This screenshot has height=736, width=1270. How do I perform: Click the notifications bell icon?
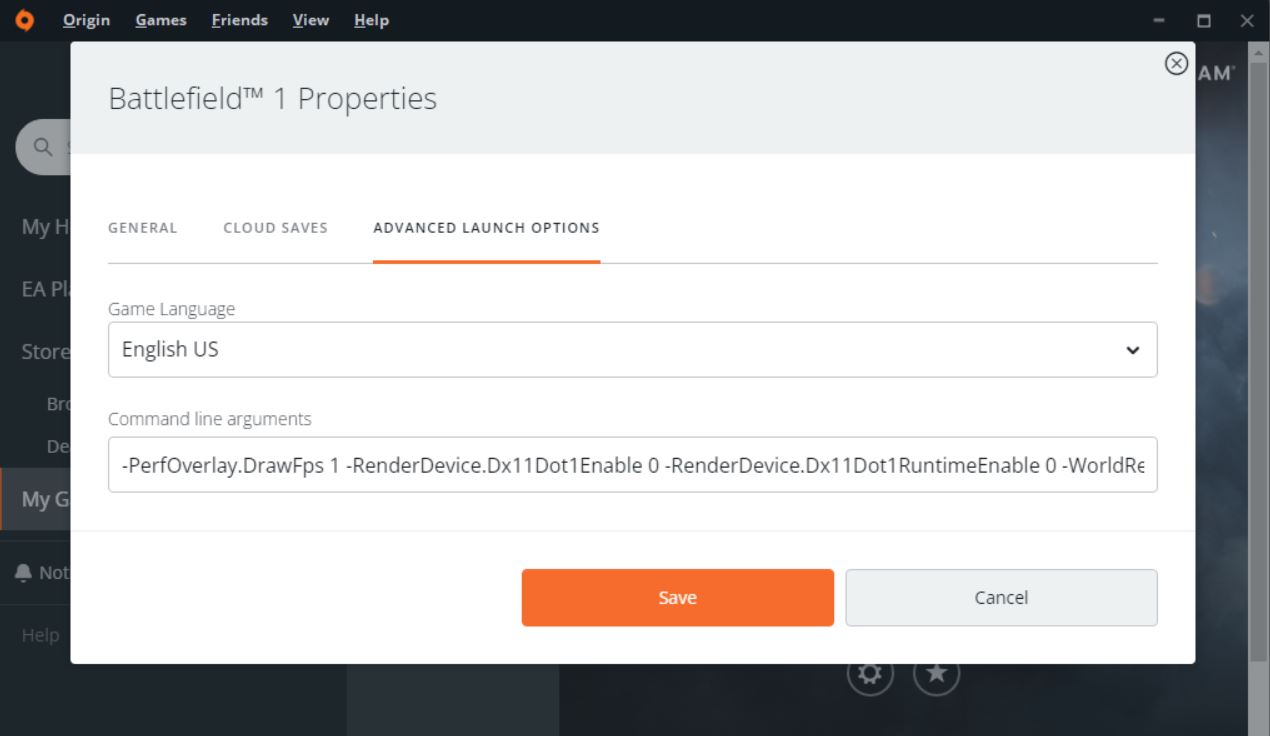tap(24, 572)
